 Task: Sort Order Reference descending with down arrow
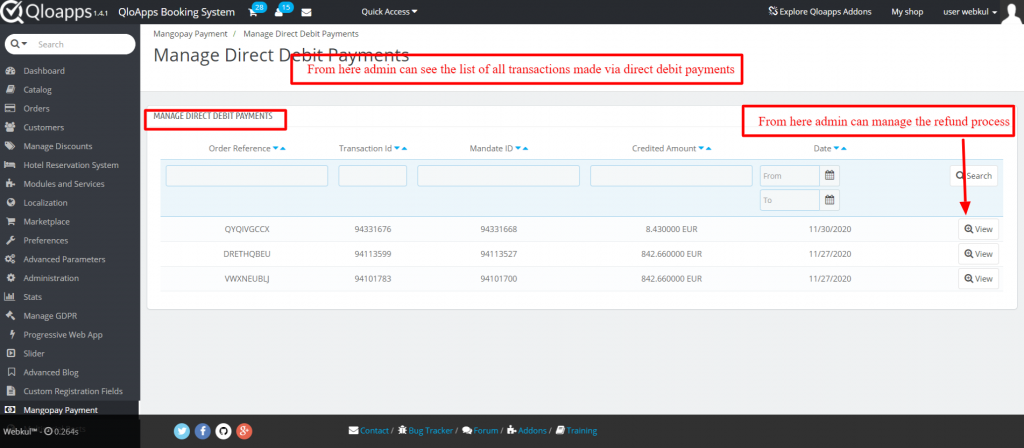tap(276, 149)
